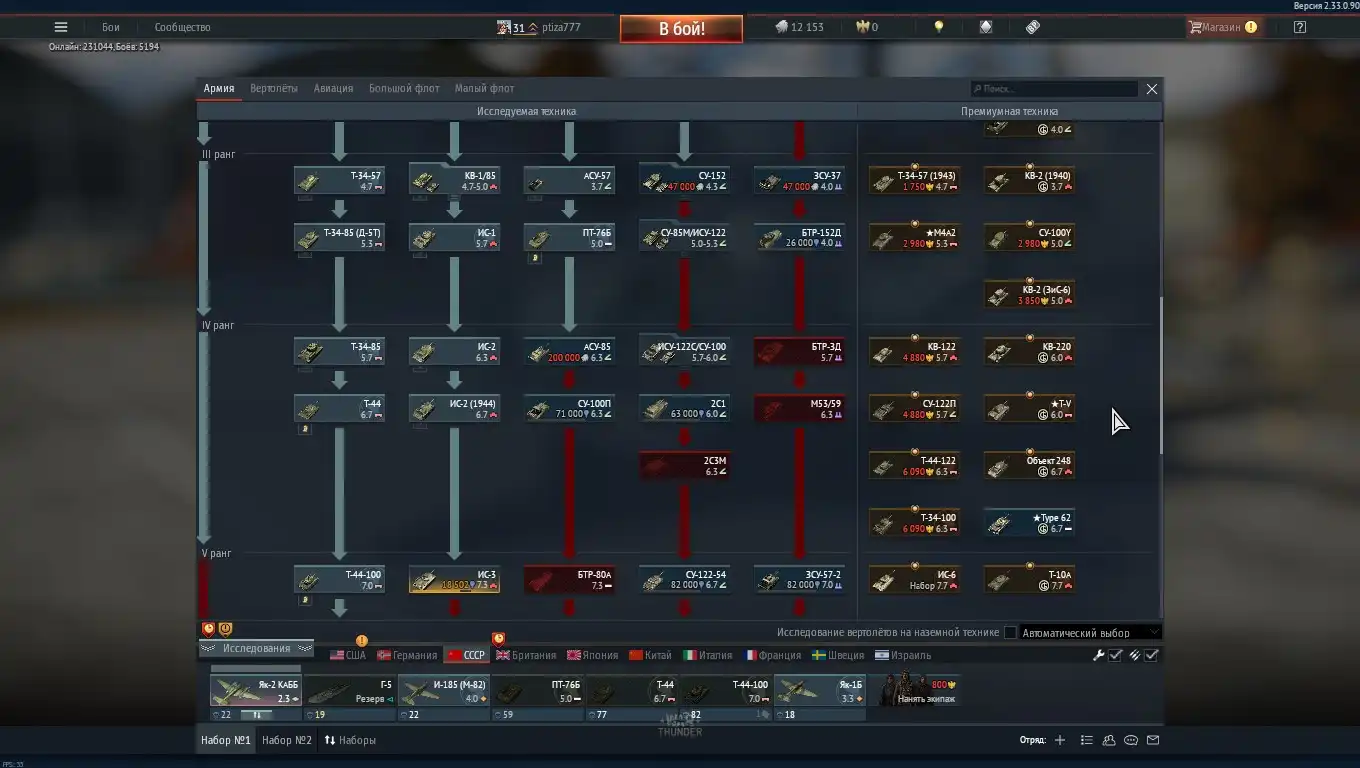Open the Магазин store
The height and width of the screenshot is (768, 1360).
pos(1222,28)
